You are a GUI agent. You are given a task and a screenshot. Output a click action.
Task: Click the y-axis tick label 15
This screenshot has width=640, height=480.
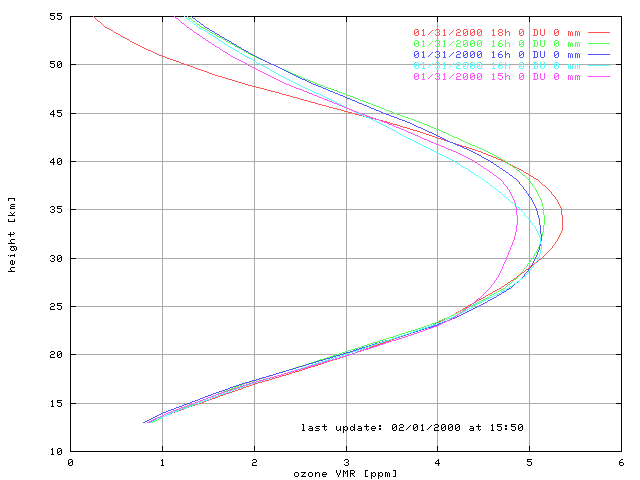coord(56,403)
